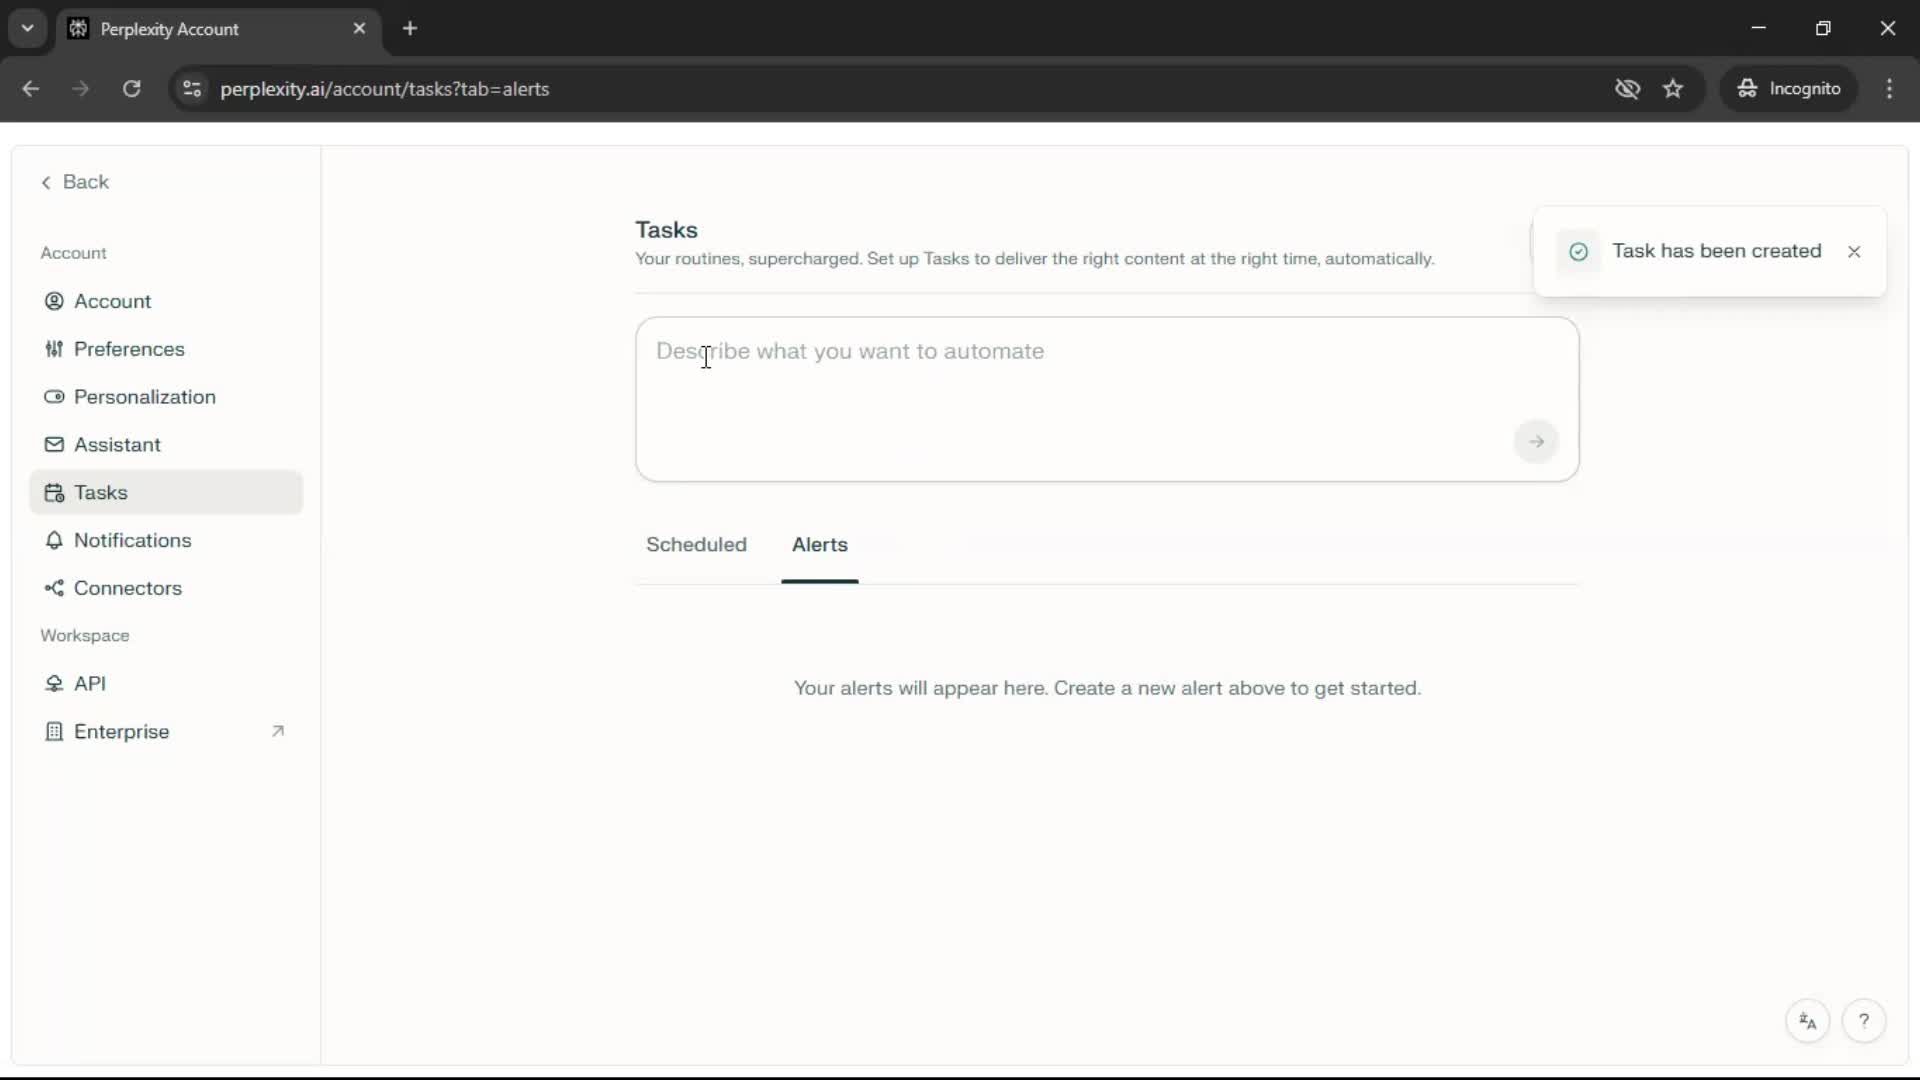This screenshot has height=1080, width=1920.
Task: Open Chrome three-dot menu
Action: pyautogui.click(x=1889, y=89)
